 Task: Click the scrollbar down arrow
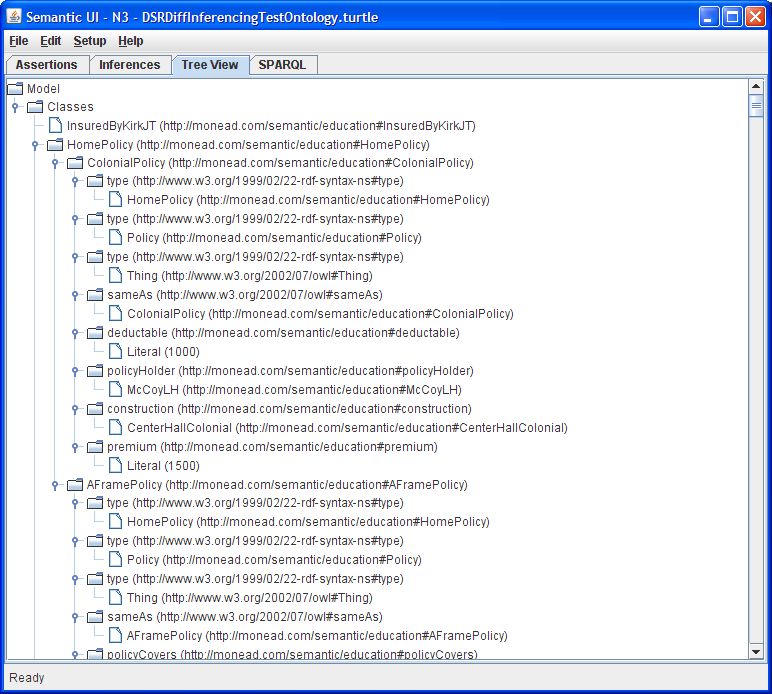pos(756,652)
